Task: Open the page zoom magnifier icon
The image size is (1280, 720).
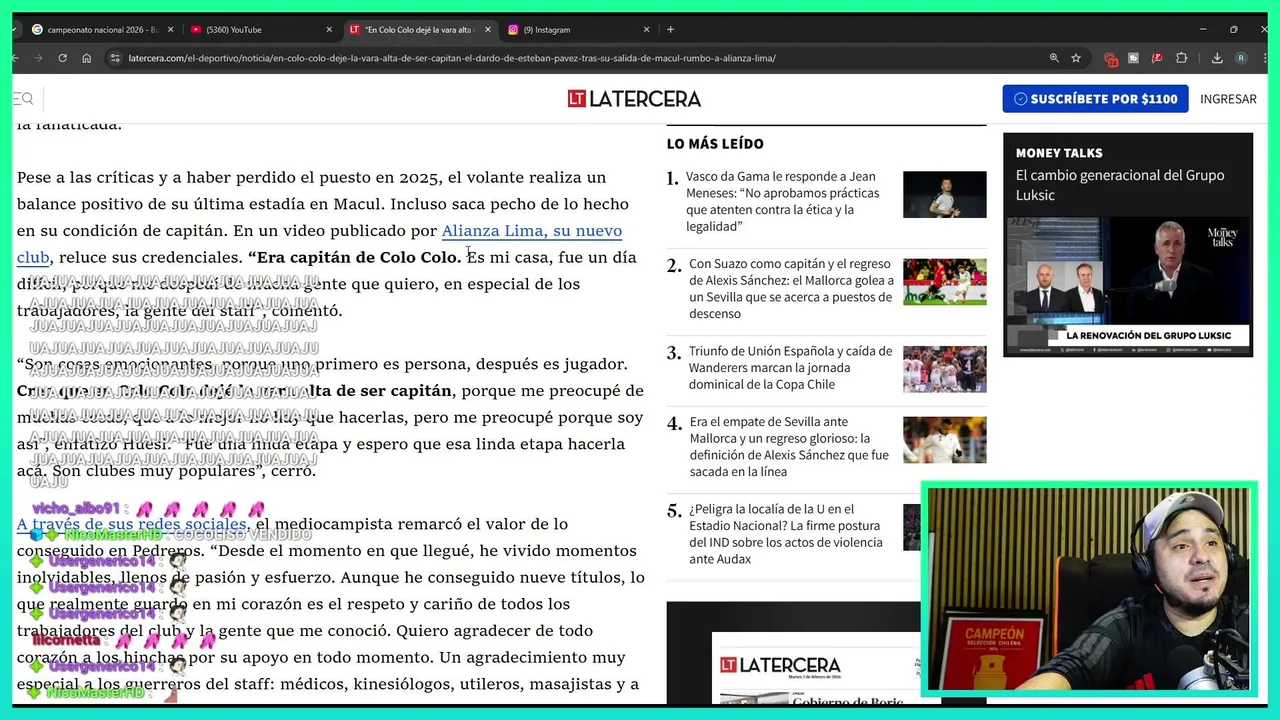Action: coord(1054,58)
